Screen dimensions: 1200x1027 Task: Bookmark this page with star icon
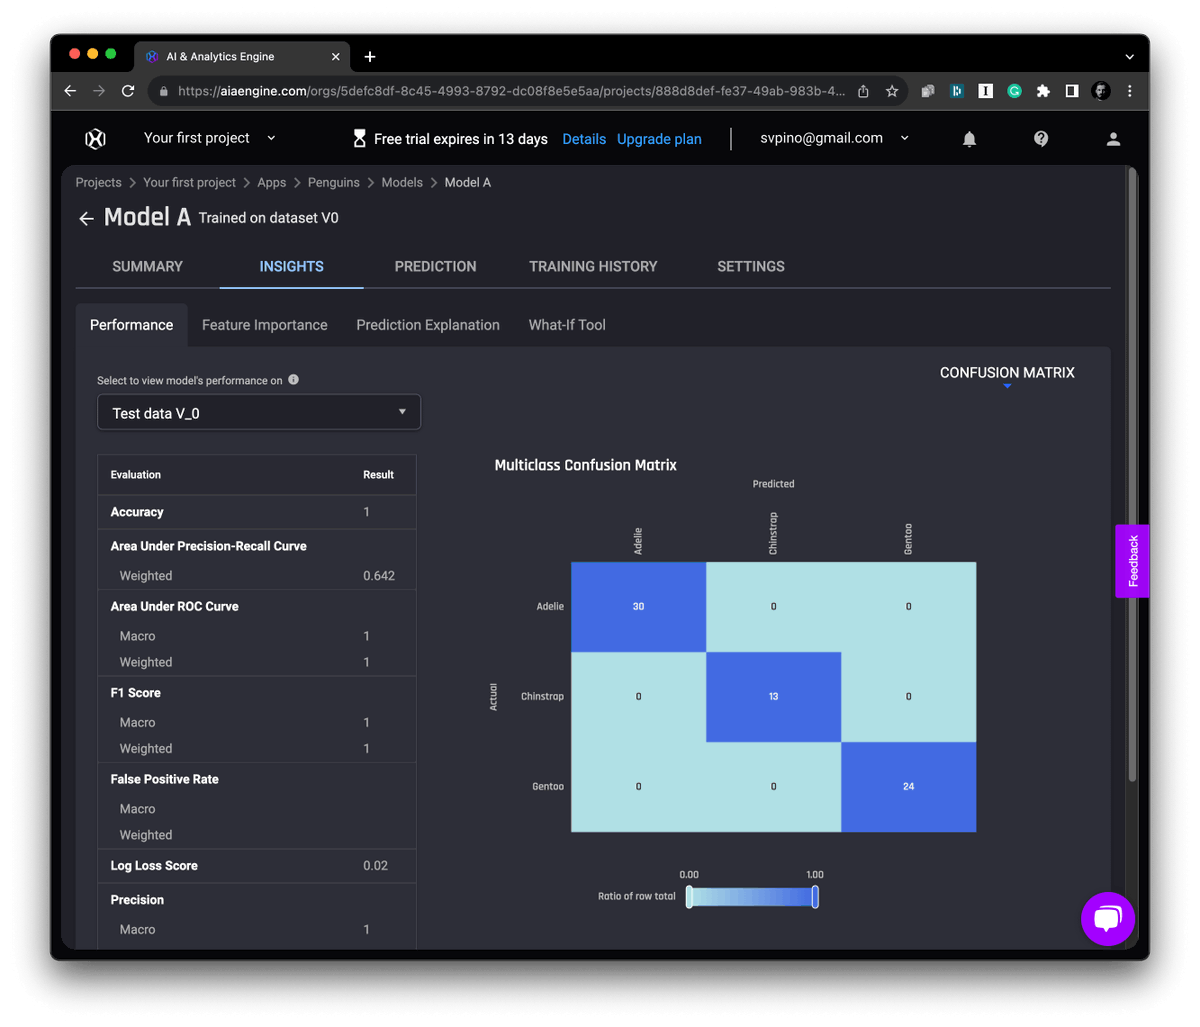coord(892,91)
